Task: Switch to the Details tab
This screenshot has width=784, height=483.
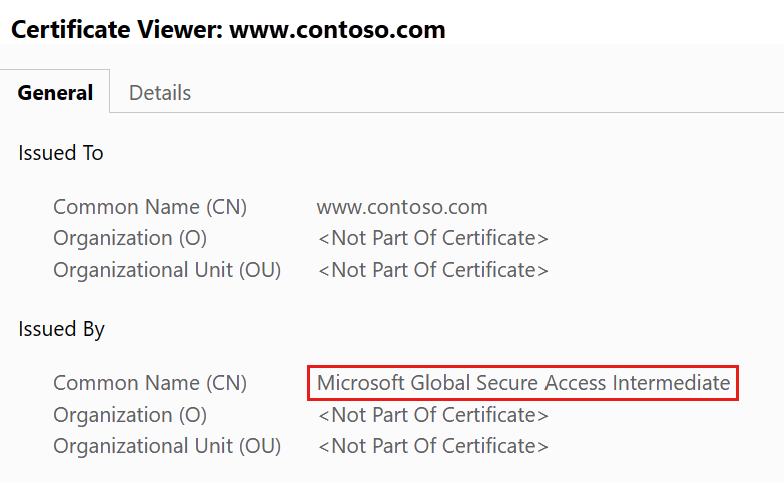Action: (160, 93)
